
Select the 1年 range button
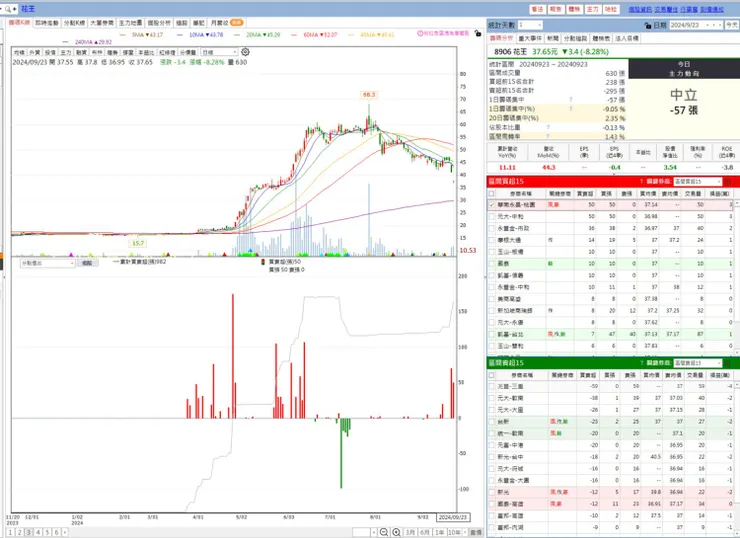440,532
